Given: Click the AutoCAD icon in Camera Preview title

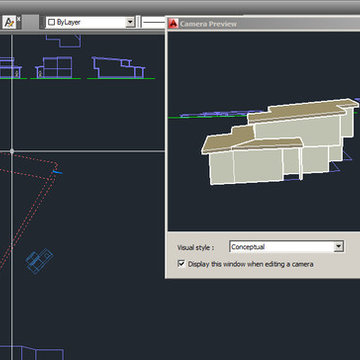Looking at the screenshot, I should (173, 24).
